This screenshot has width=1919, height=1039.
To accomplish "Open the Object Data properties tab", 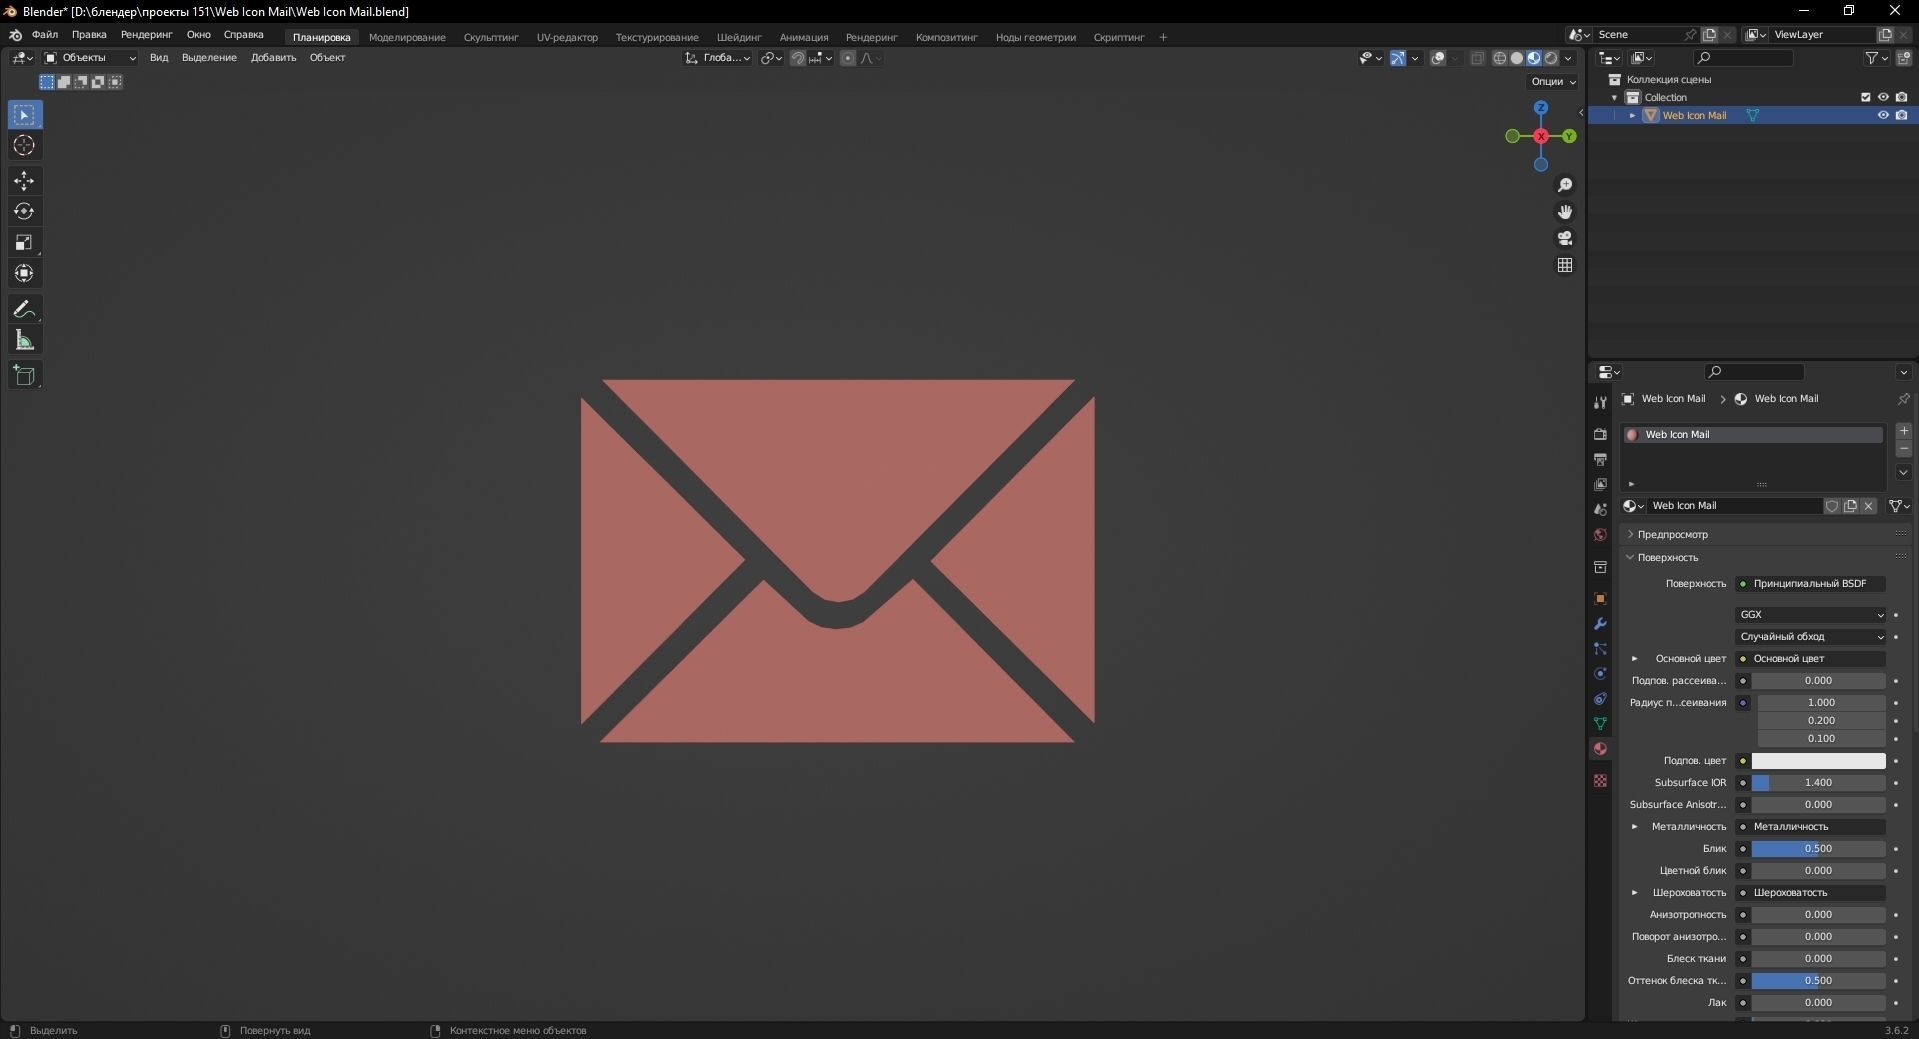I will tap(1600, 724).
